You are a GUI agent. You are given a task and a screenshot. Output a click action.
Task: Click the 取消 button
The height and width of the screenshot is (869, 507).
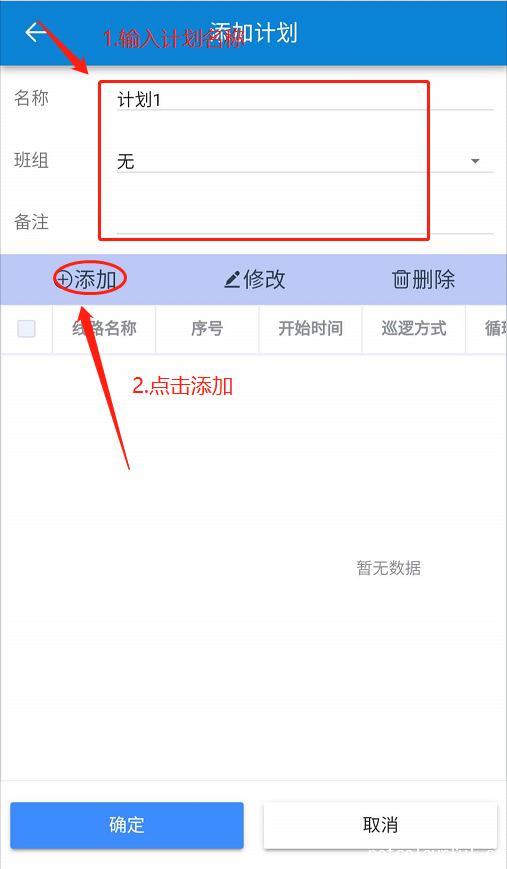pos(380,825)
